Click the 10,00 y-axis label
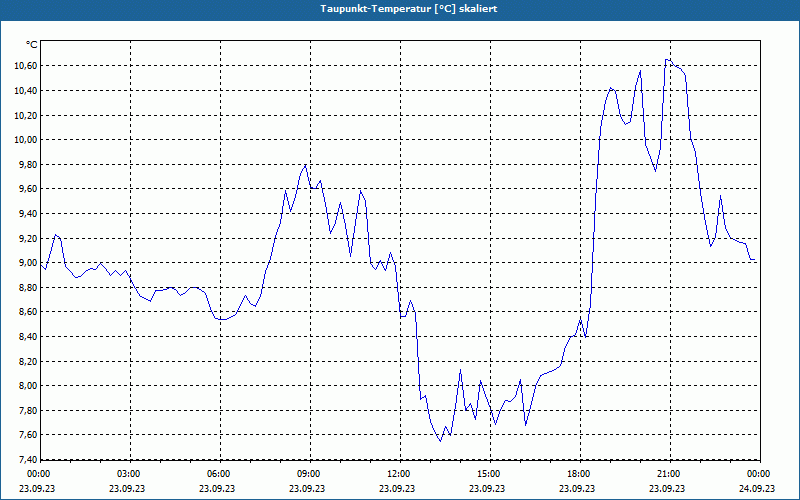This screenshot has height=500, width=800. [x=24, y=140]
